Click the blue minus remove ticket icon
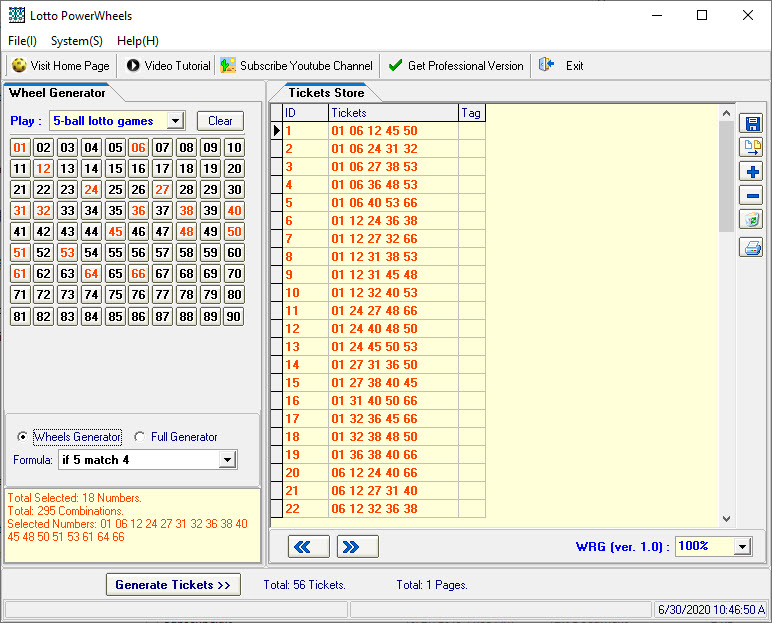 [x=752, y=196]
